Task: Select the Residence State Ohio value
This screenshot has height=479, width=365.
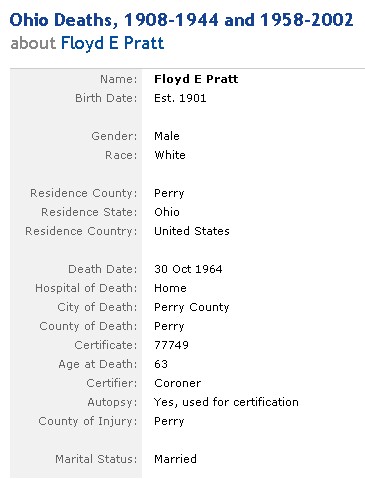Action: click(167, 212)
